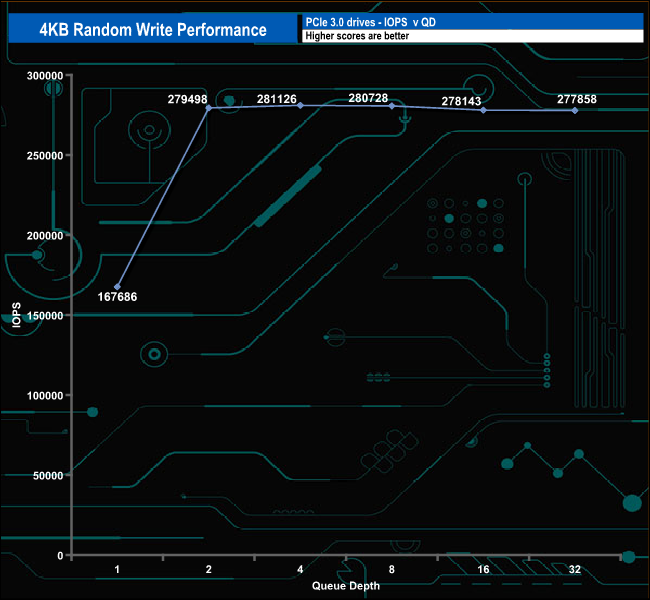The image size is (650, 600).
Task: Click the x-axis label 4
Action: pos(300,569)
